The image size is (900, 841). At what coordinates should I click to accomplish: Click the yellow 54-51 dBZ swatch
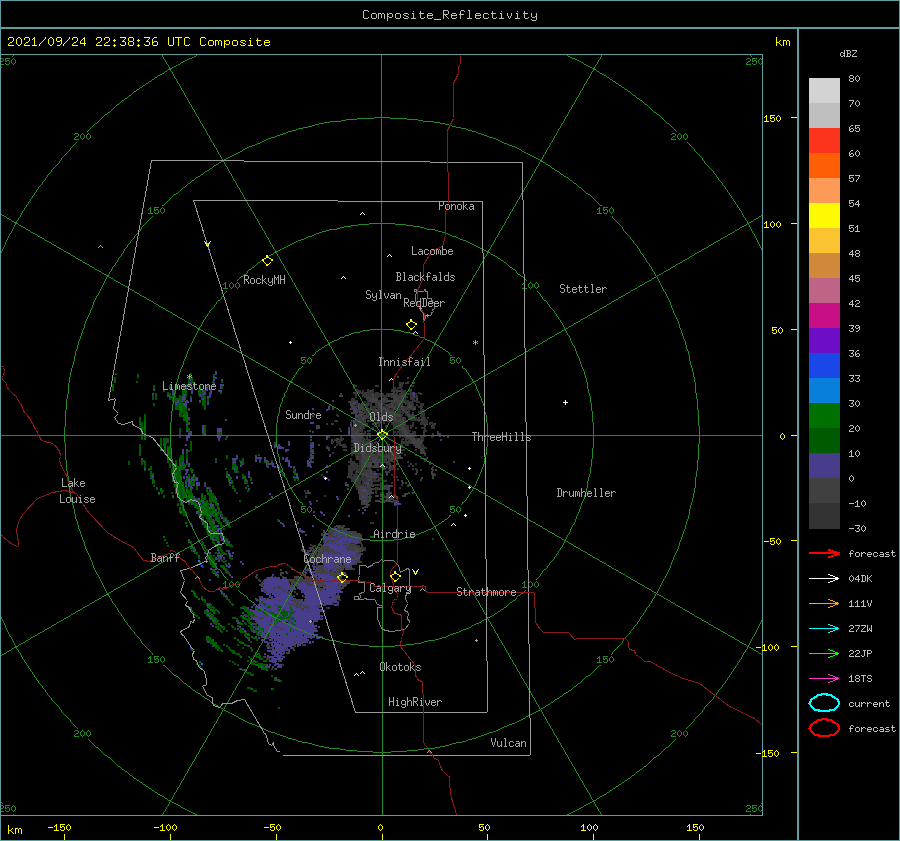[x=824, y=215]
